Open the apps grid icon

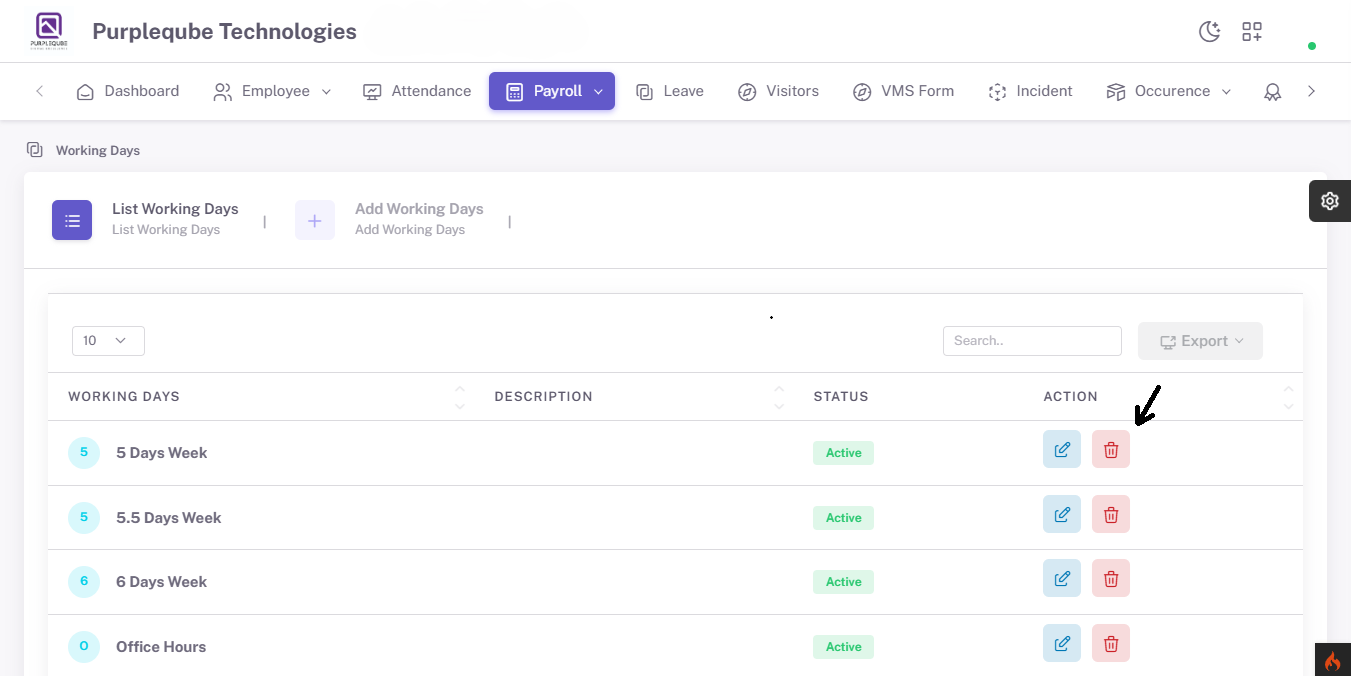click(x=1252, y=32)
